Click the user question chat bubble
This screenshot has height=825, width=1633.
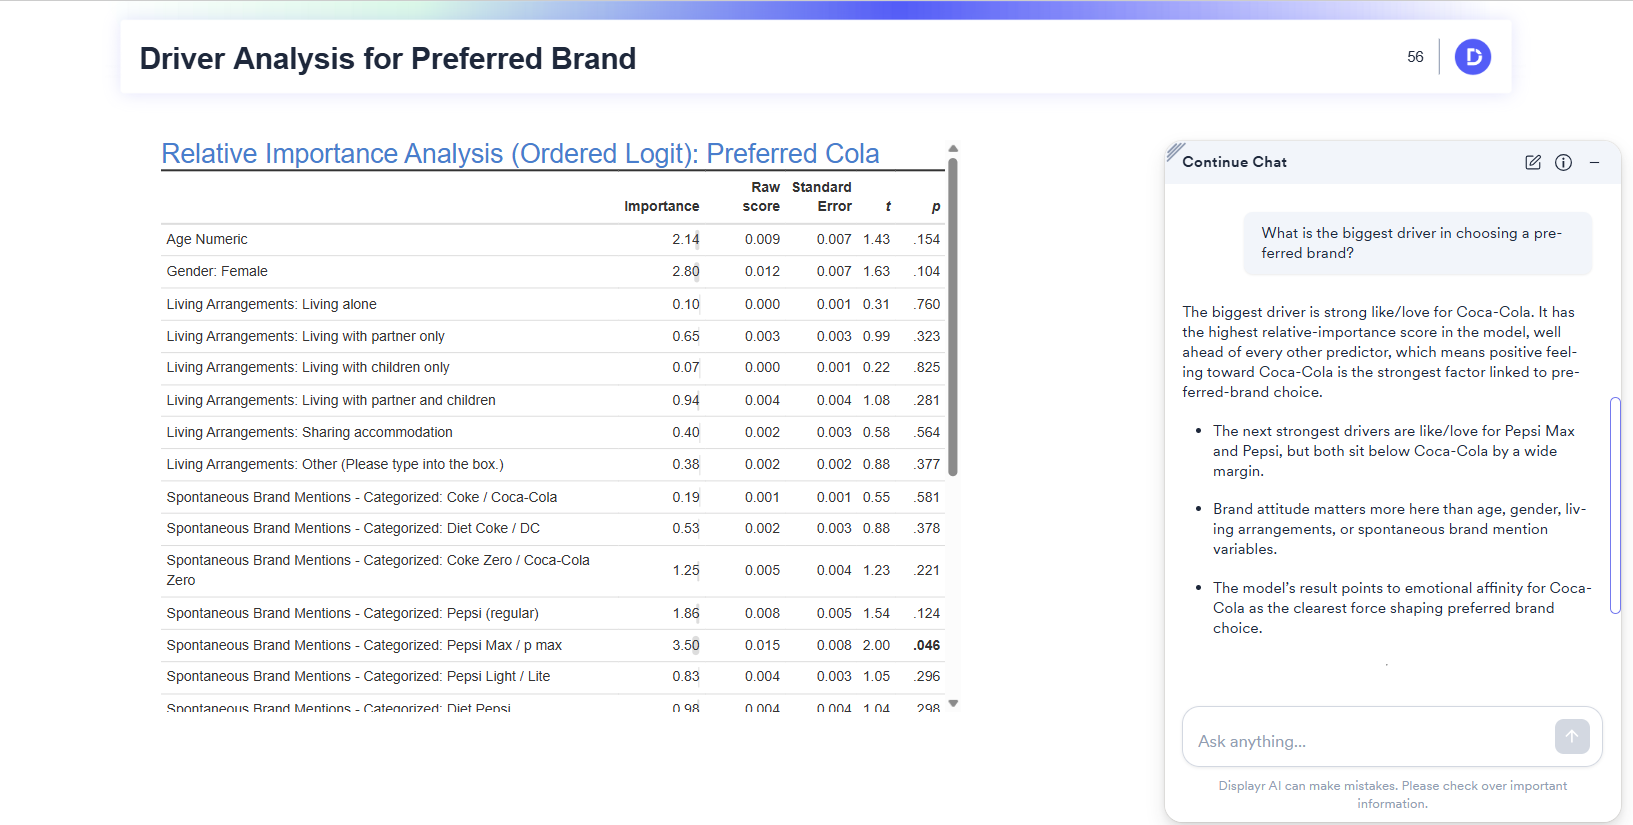point(1418,243)
